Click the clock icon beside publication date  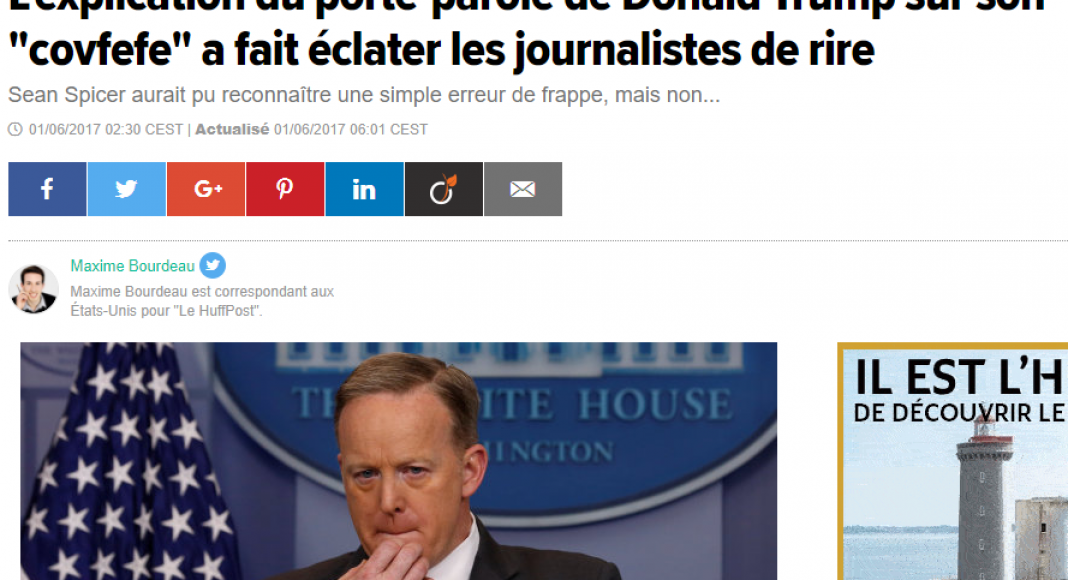click(15, 129)
